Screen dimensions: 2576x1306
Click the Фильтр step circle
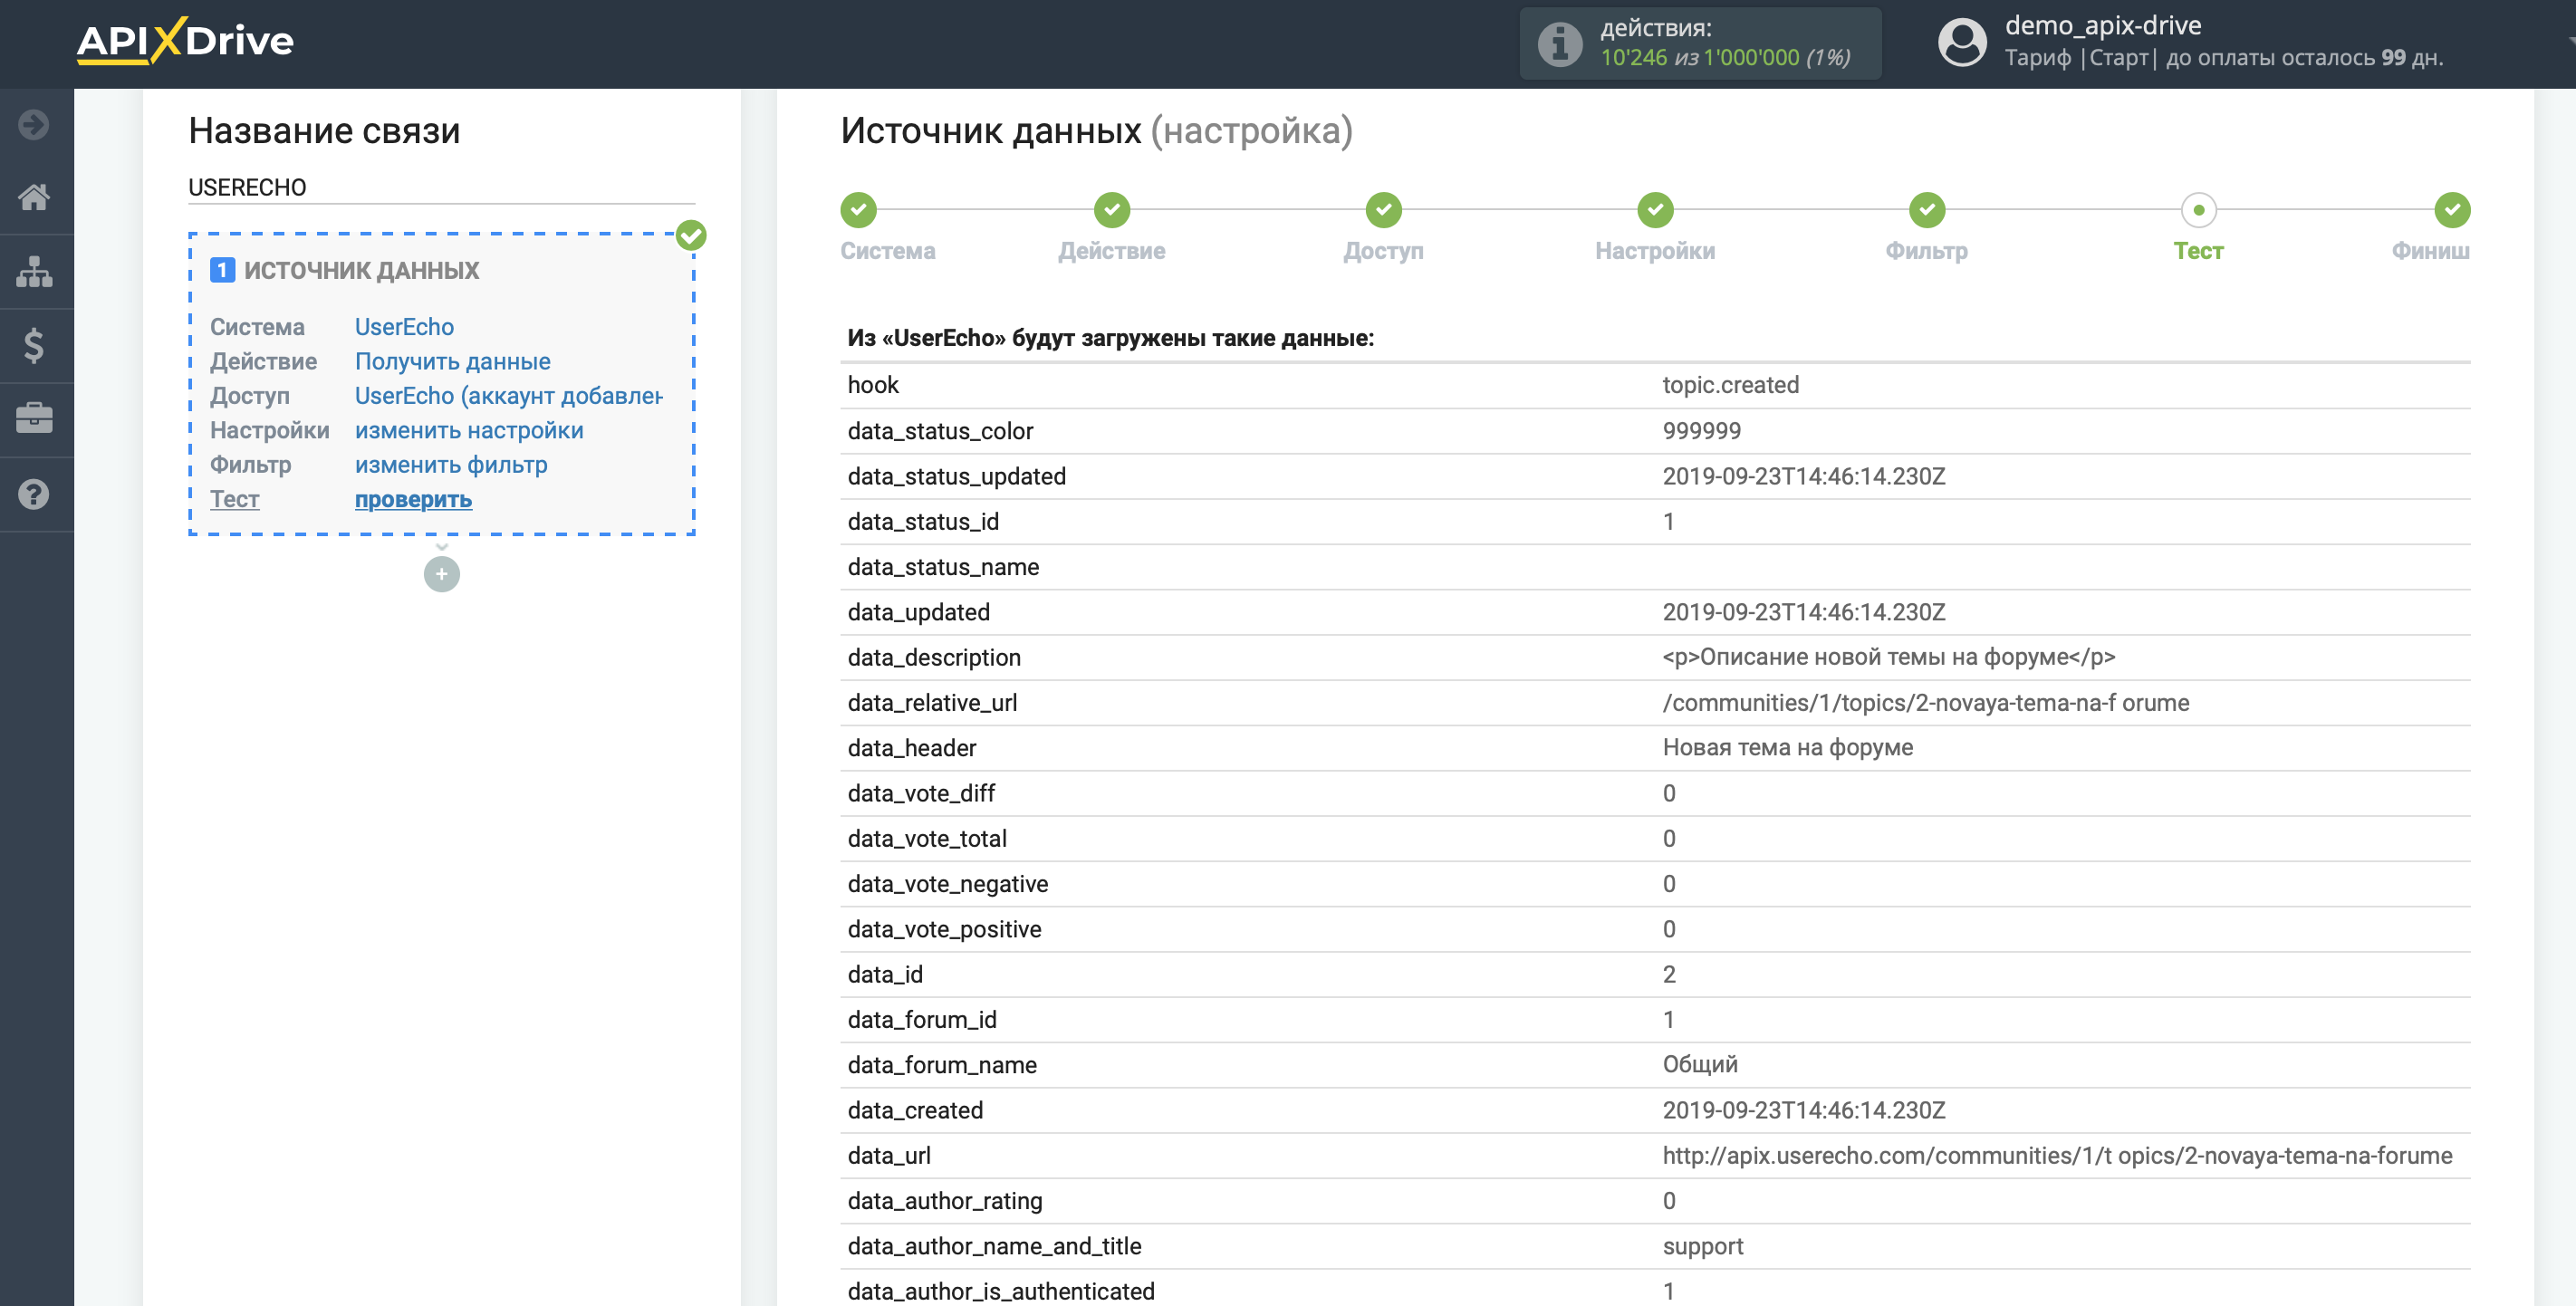[x=1927, y=210]
